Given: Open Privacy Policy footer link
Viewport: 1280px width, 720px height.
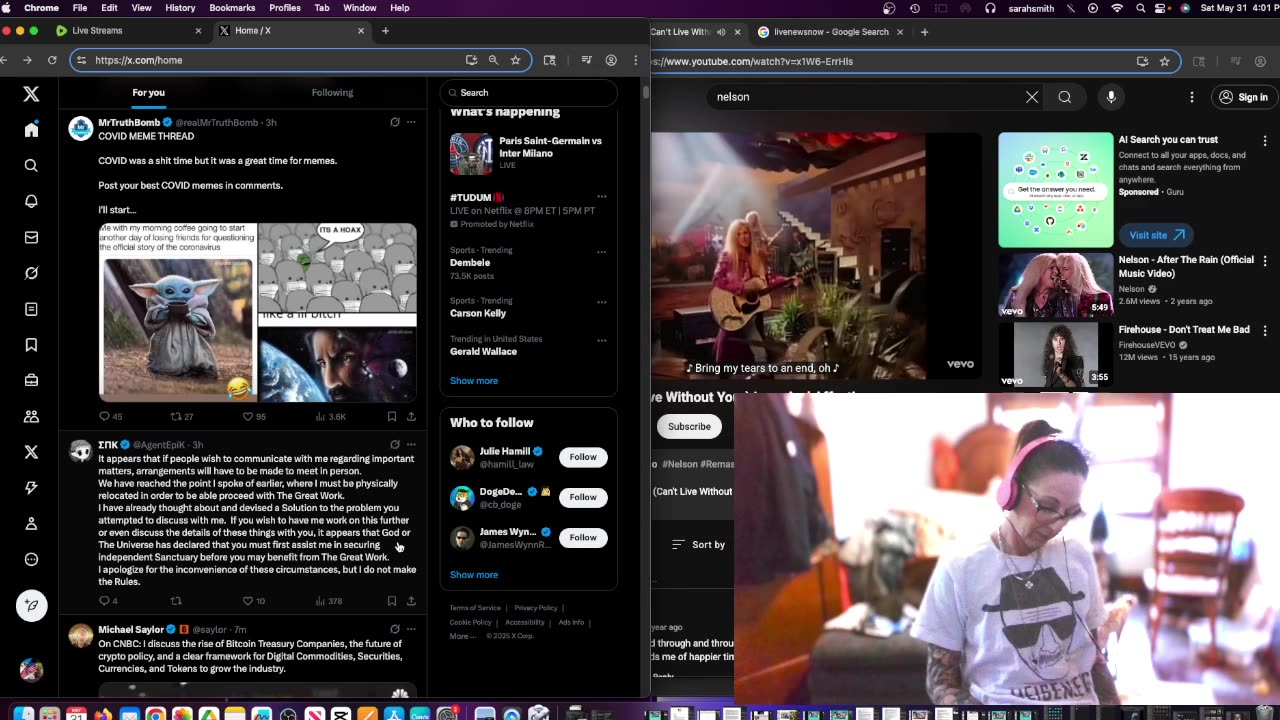Looking at the screenshot, I should (536, 608).
